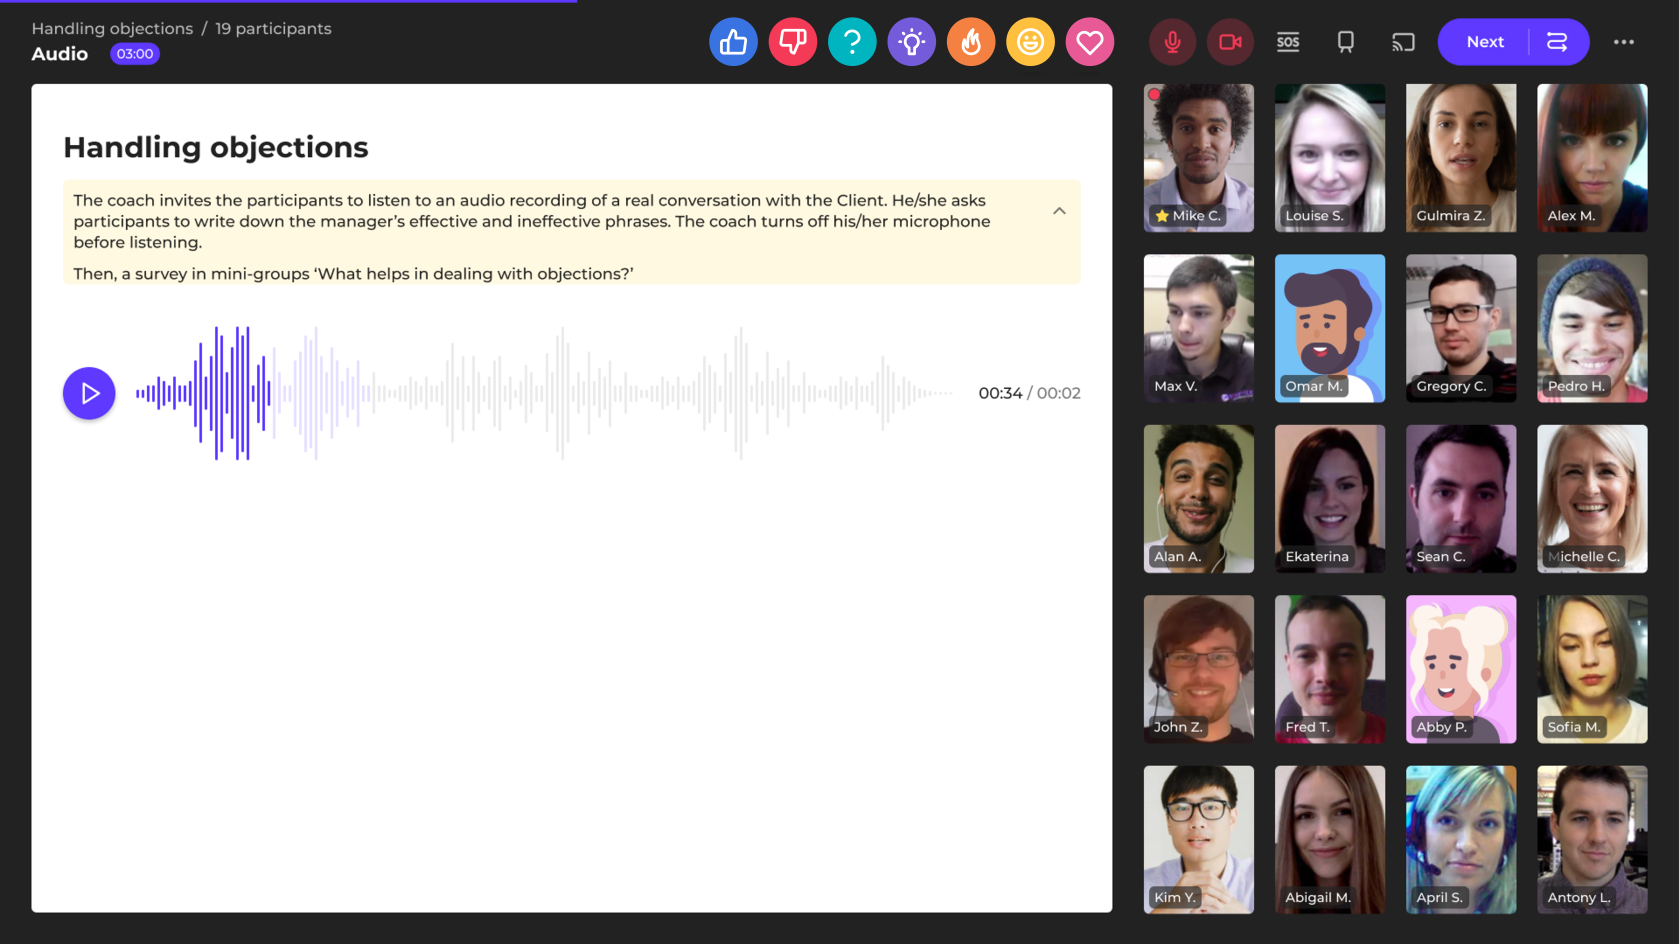The image size is (1680, 944).
Task: Send the smiley face reaction
Action: click(1030, 42)
